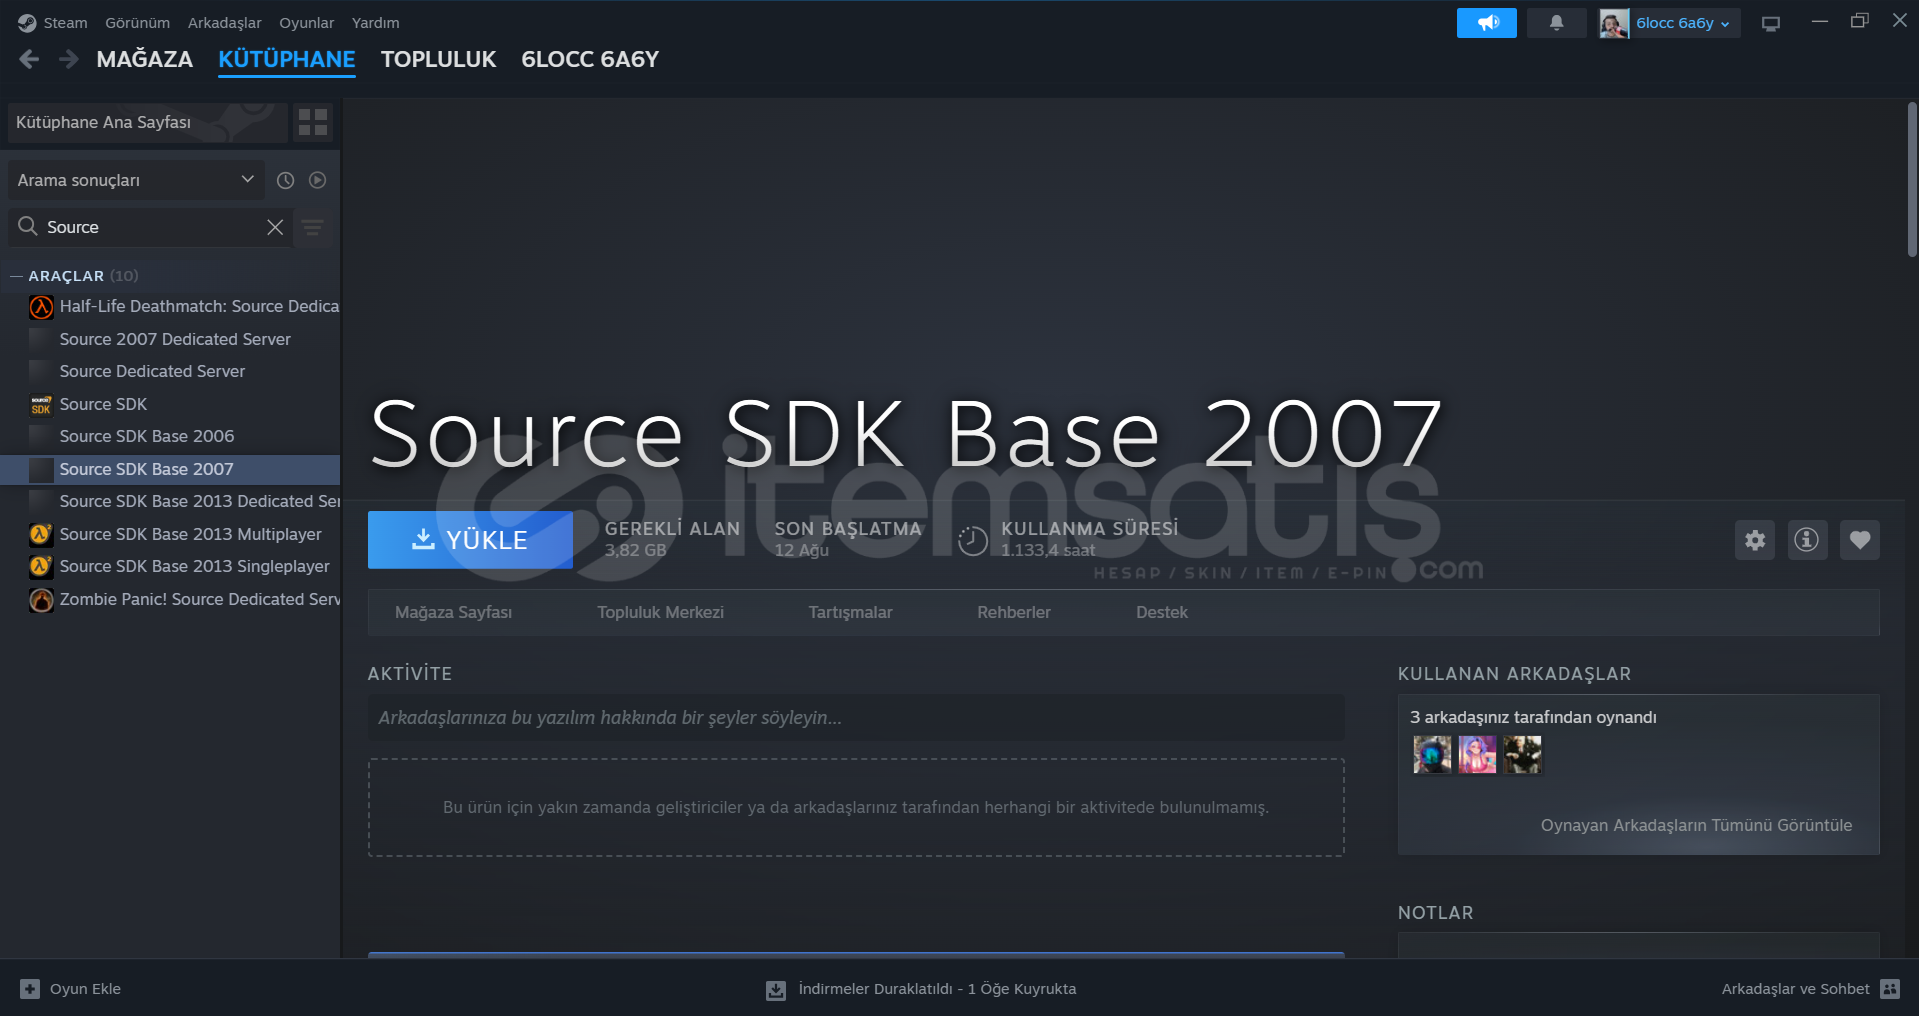Click the profile avatar picture

click(1613, 23)
